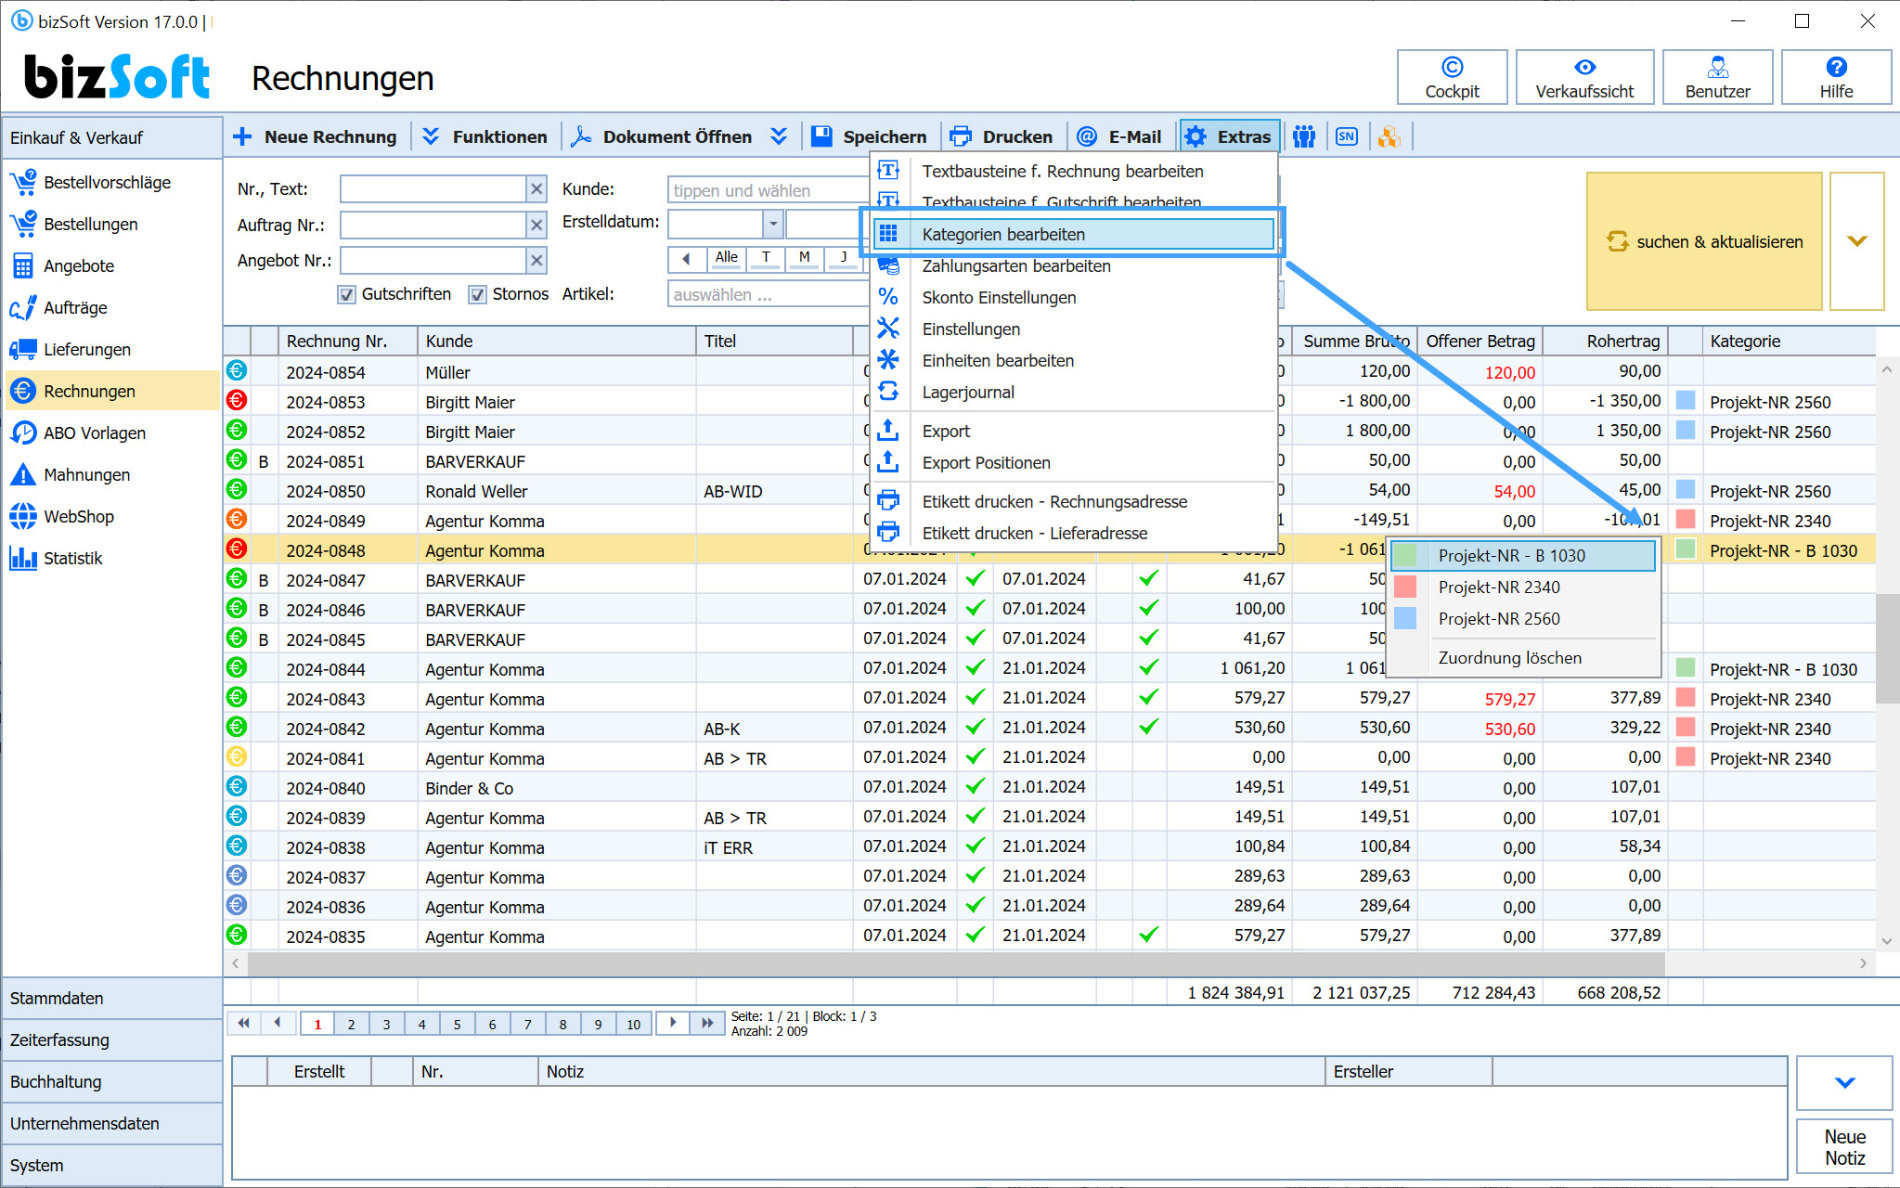Open the Erstelldatum date dropdown
This screenshot has height=1188, width=1900.
coord(772,223)
